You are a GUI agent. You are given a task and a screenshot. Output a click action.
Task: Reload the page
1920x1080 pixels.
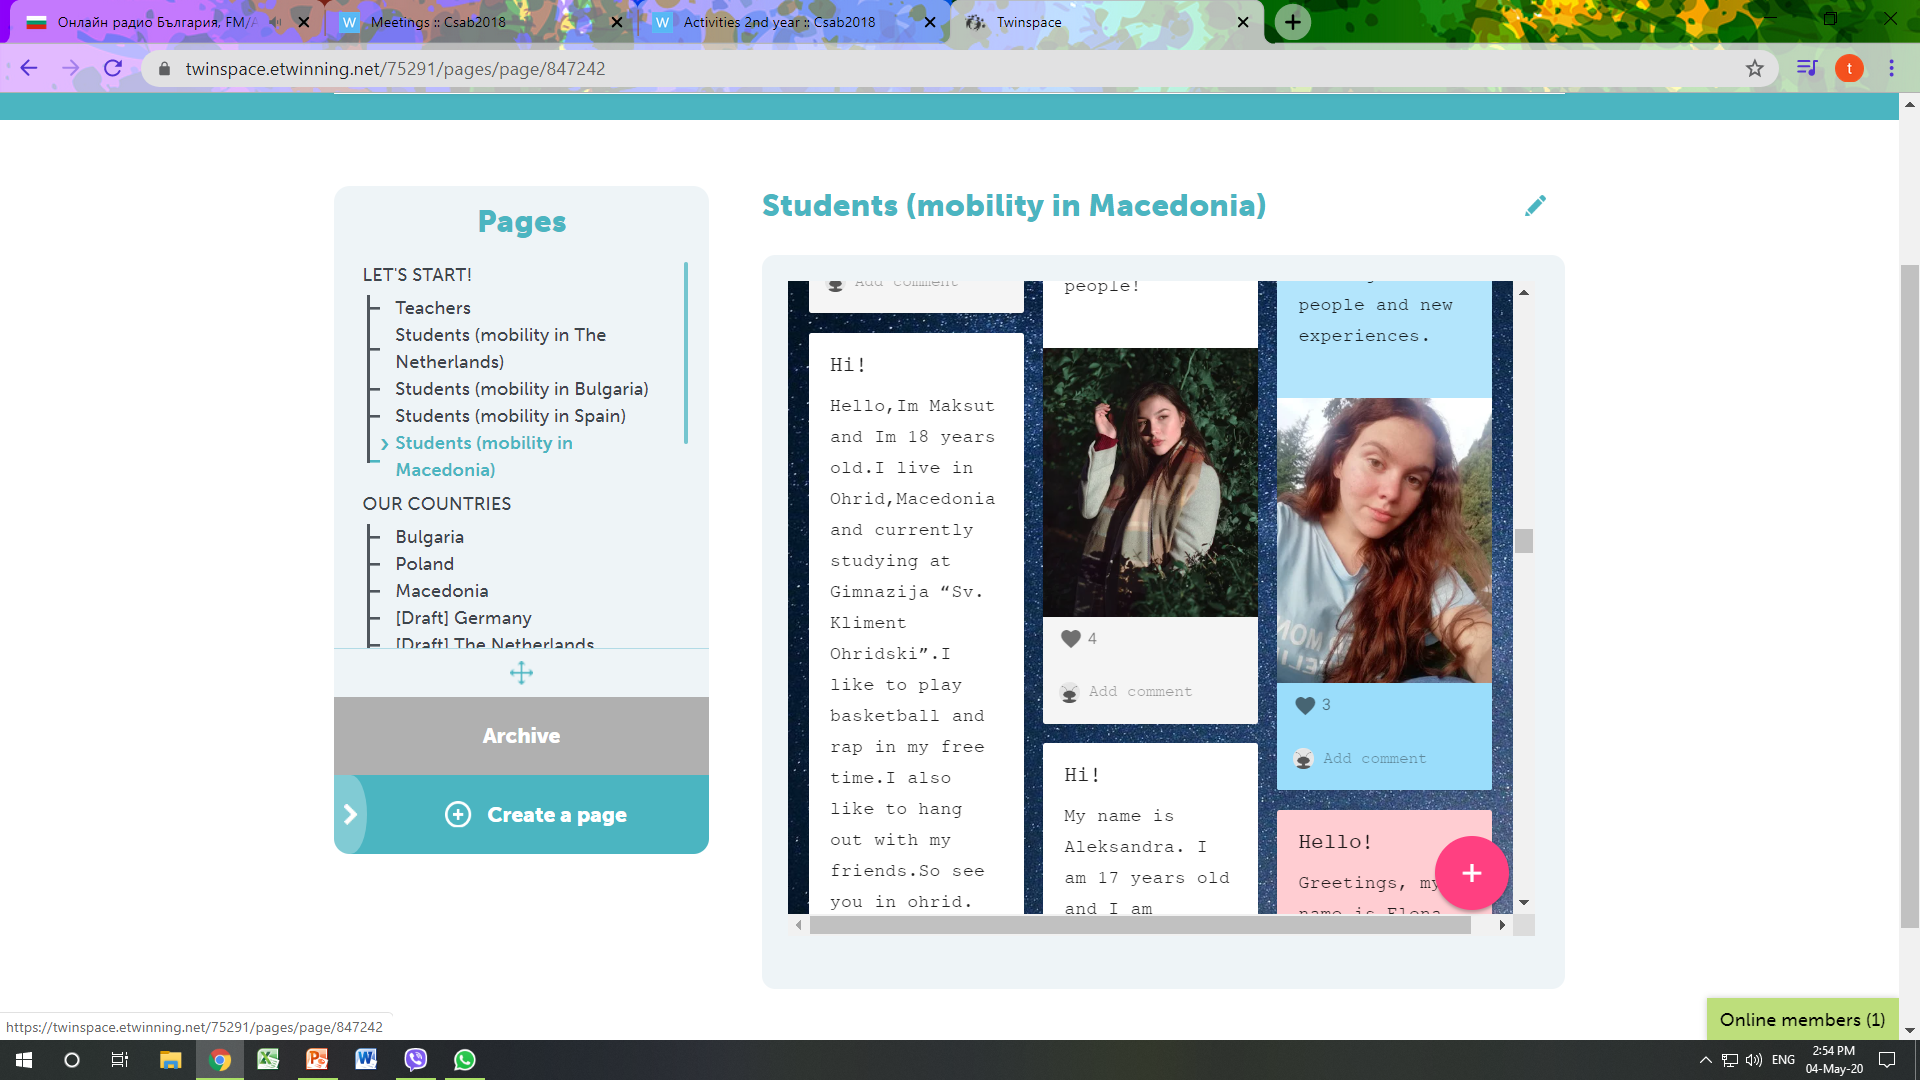point(113,69)
